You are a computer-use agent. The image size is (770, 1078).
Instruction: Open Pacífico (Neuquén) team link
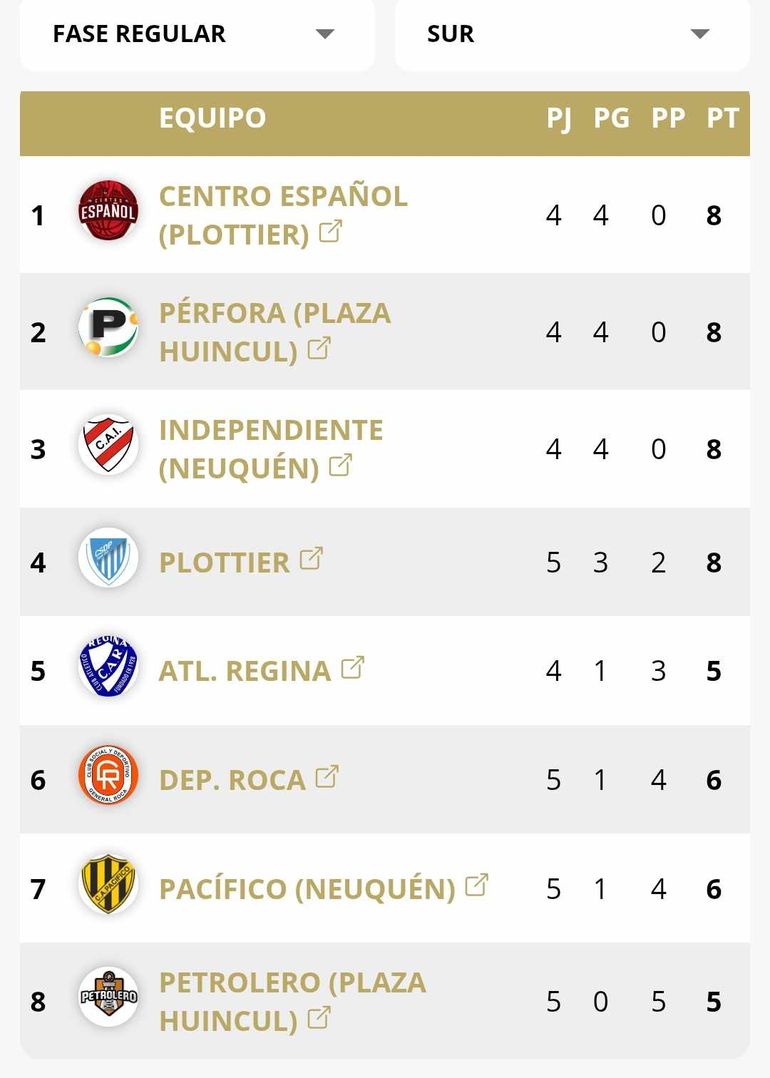pyautogui.click(x=307, y=889)
